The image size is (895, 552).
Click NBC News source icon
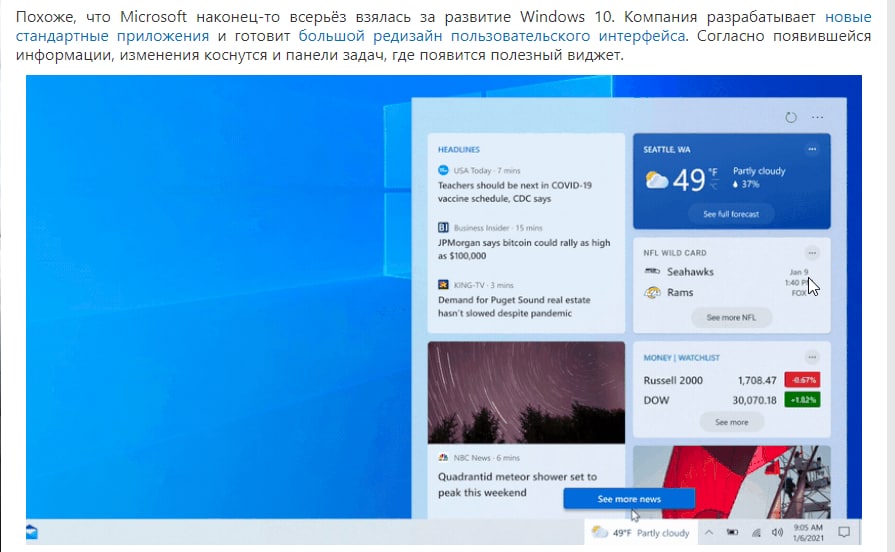pos(443,458)
